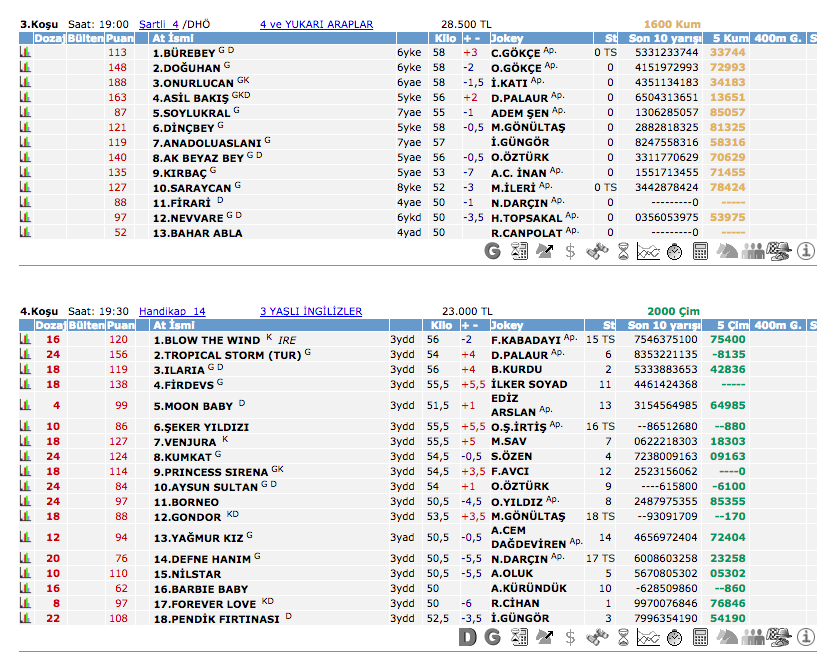
Task: Click the dollar sign icon under race 3
Action: (570, 251)
